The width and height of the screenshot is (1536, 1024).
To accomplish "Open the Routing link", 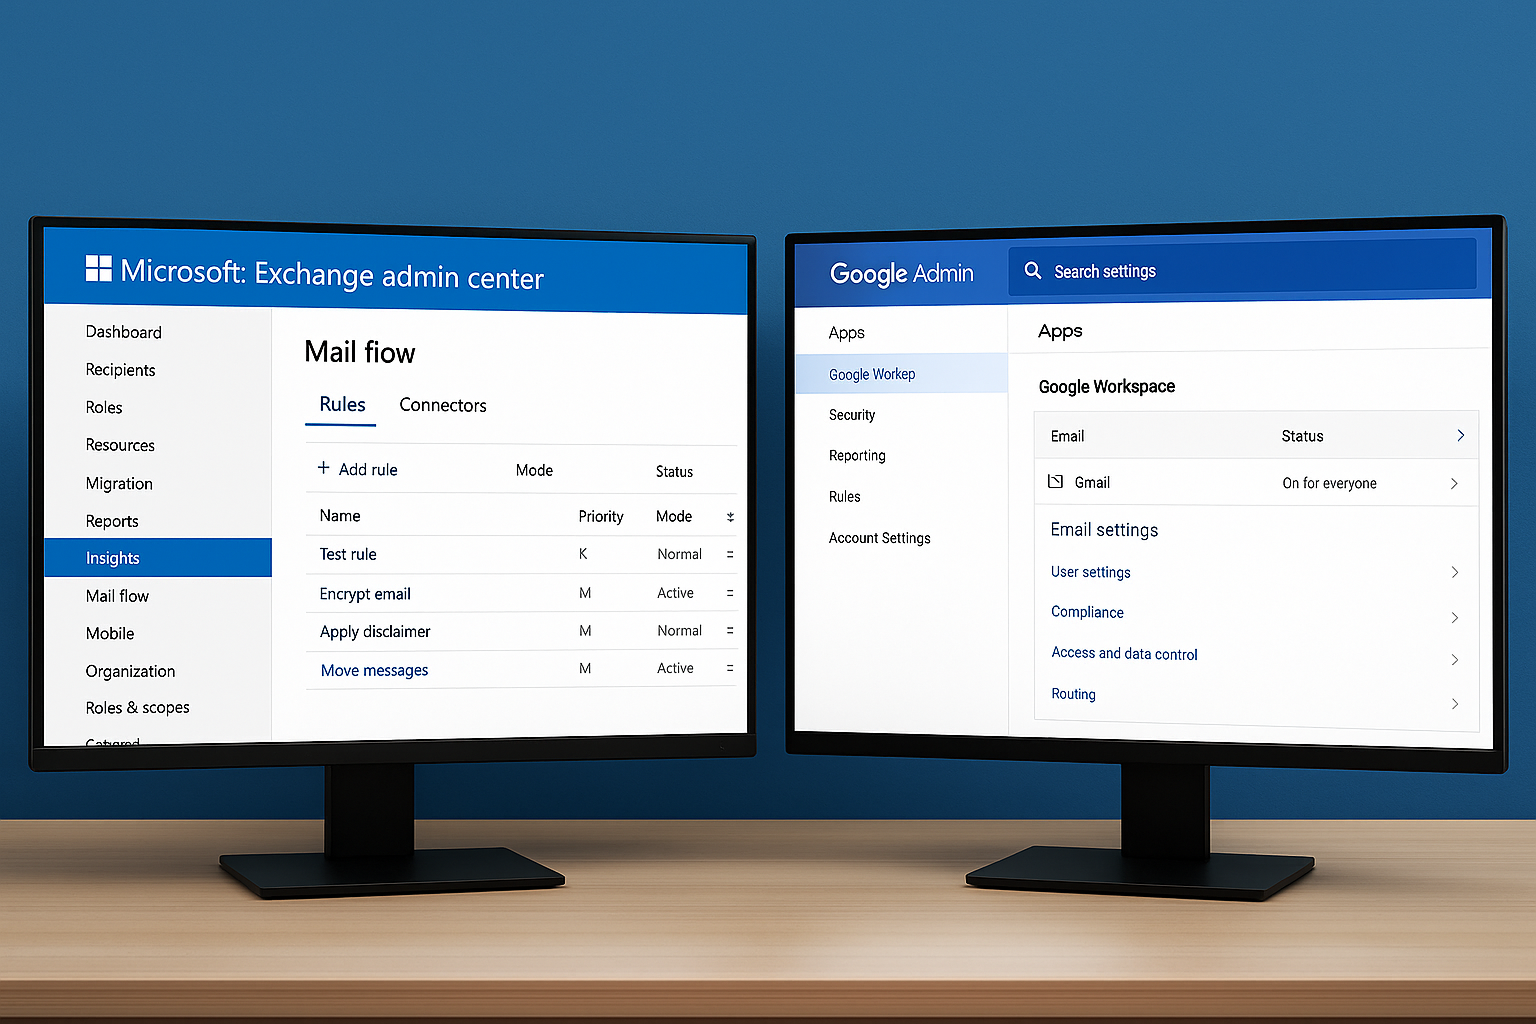I will pyautogui.click(x=1073, y=694).
